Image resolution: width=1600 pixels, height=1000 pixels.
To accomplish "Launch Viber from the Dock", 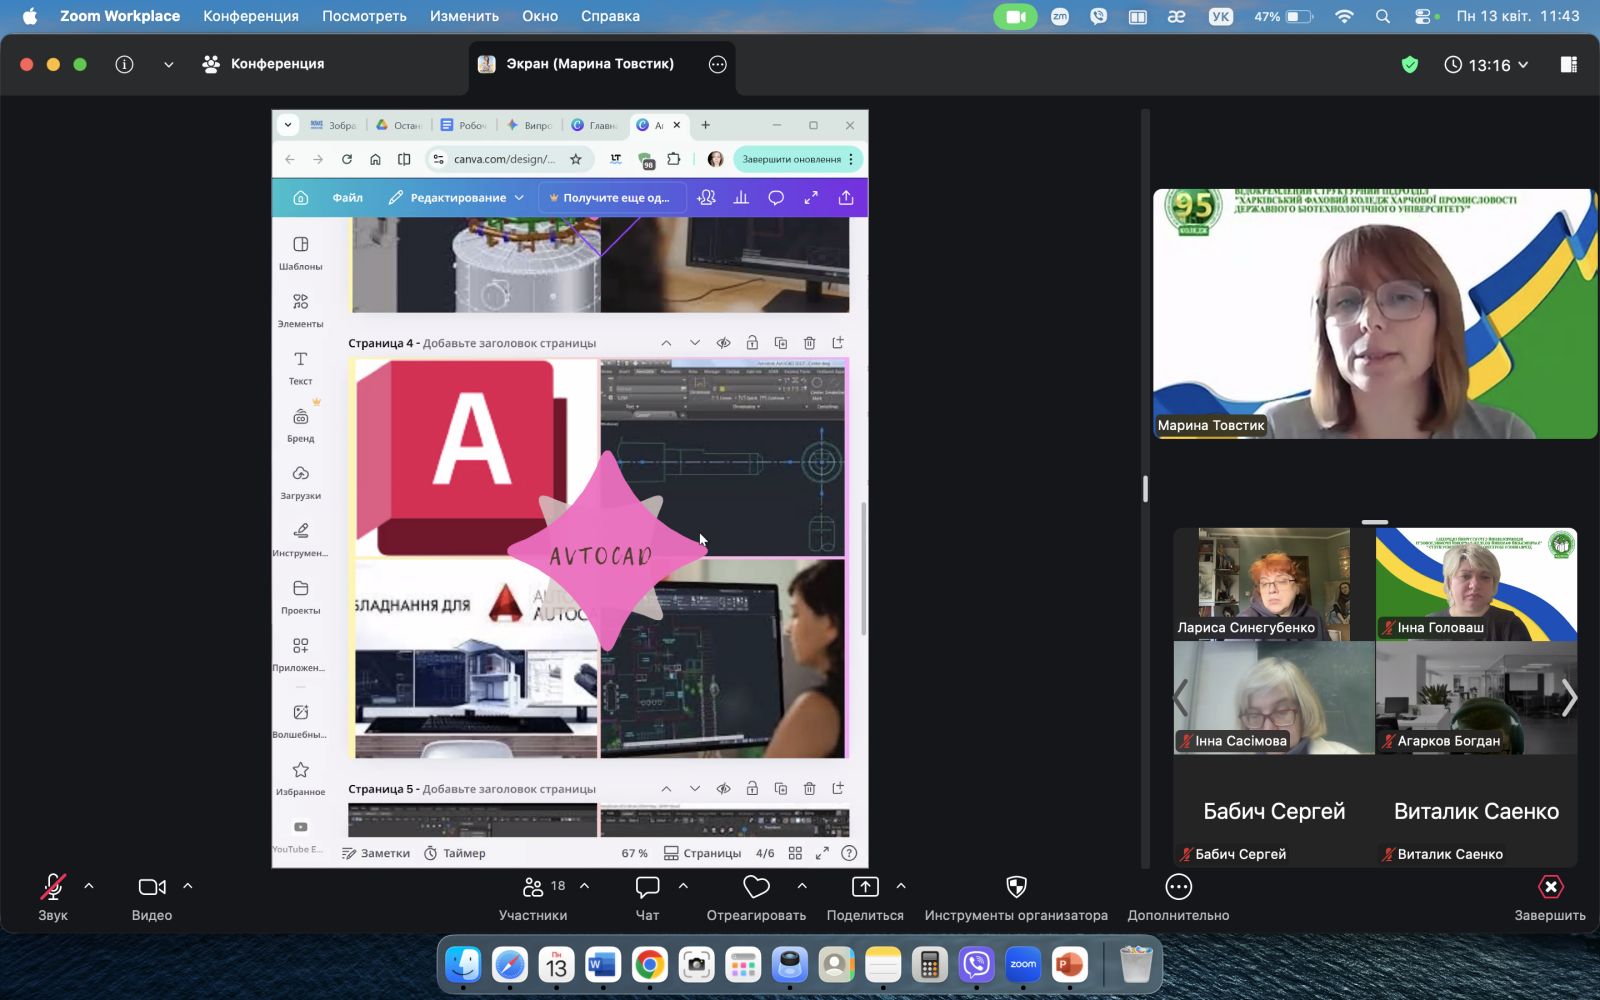I will tap(976, 965).
